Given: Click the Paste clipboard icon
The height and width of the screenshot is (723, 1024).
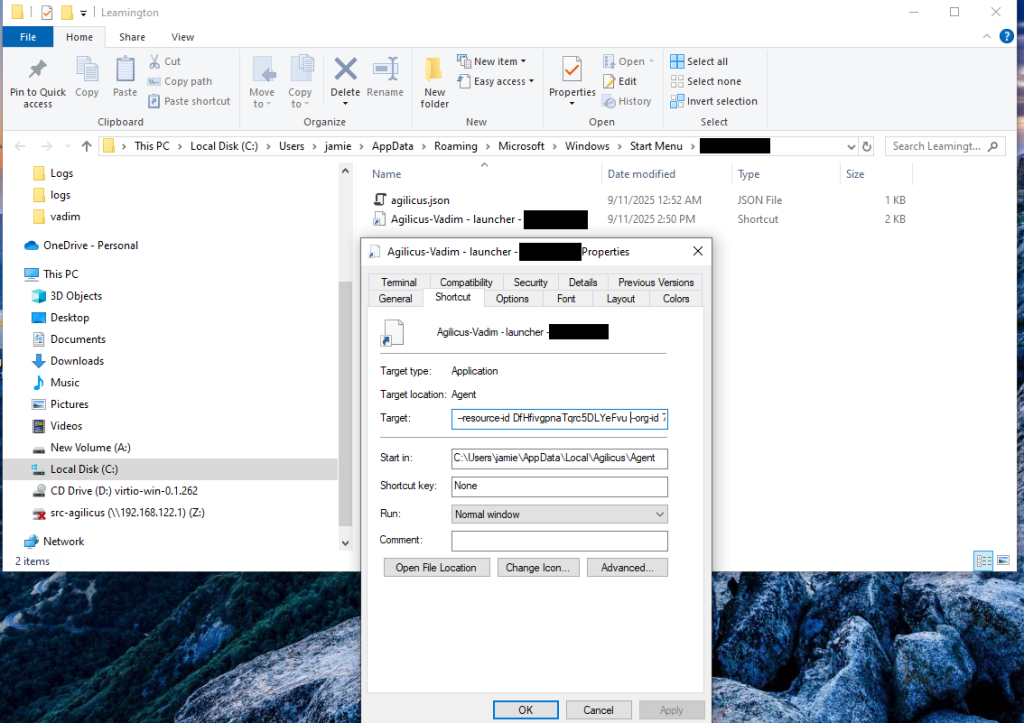Looking at the screenshot, I should pyautogui.click(x=125, y=70).
